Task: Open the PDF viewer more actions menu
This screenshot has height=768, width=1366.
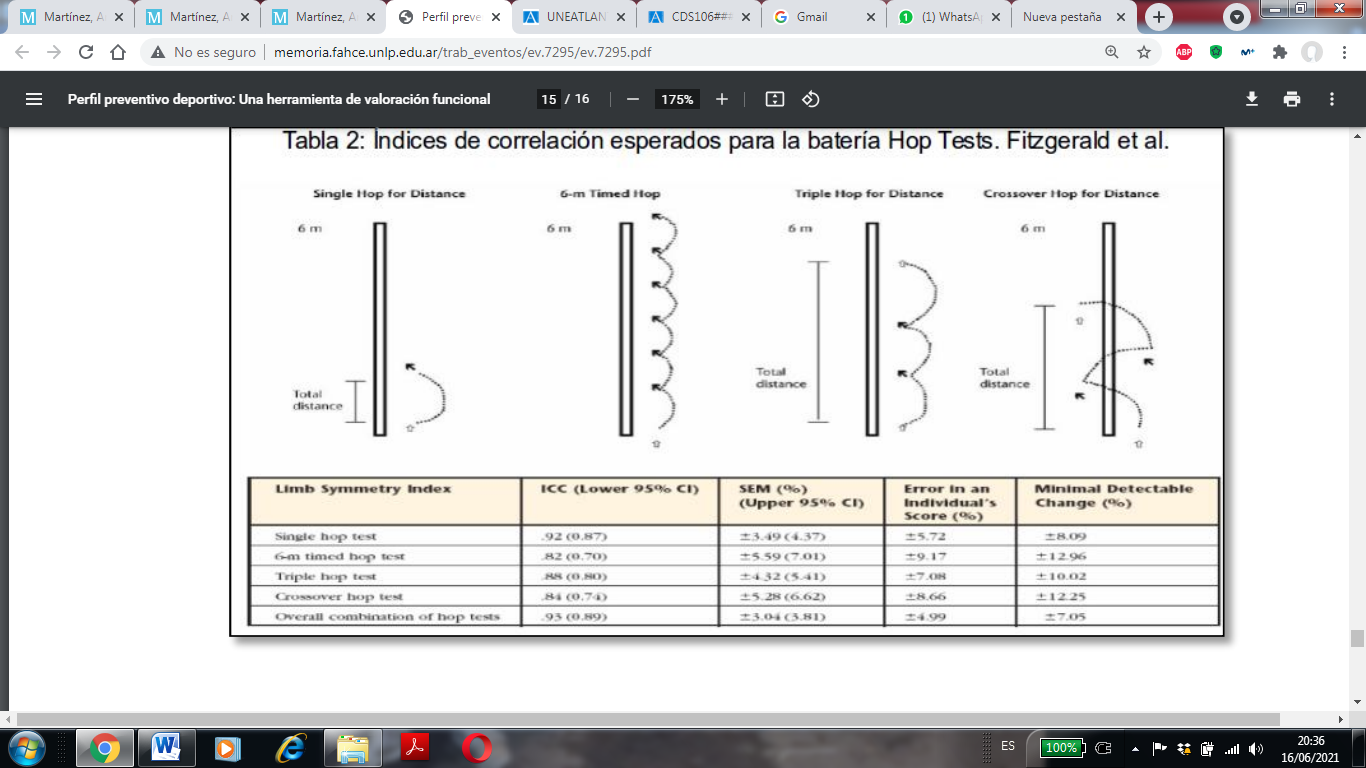Action: point(1332,99)
